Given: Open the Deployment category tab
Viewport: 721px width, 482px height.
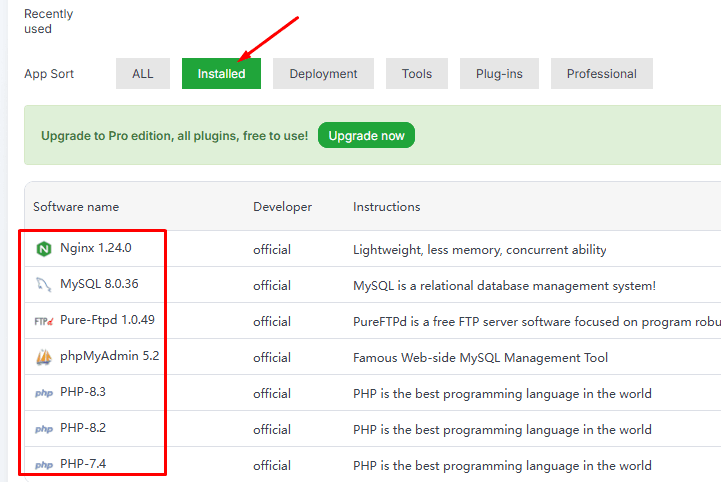Looking at the screenshot, I should [x=323, y=74].
